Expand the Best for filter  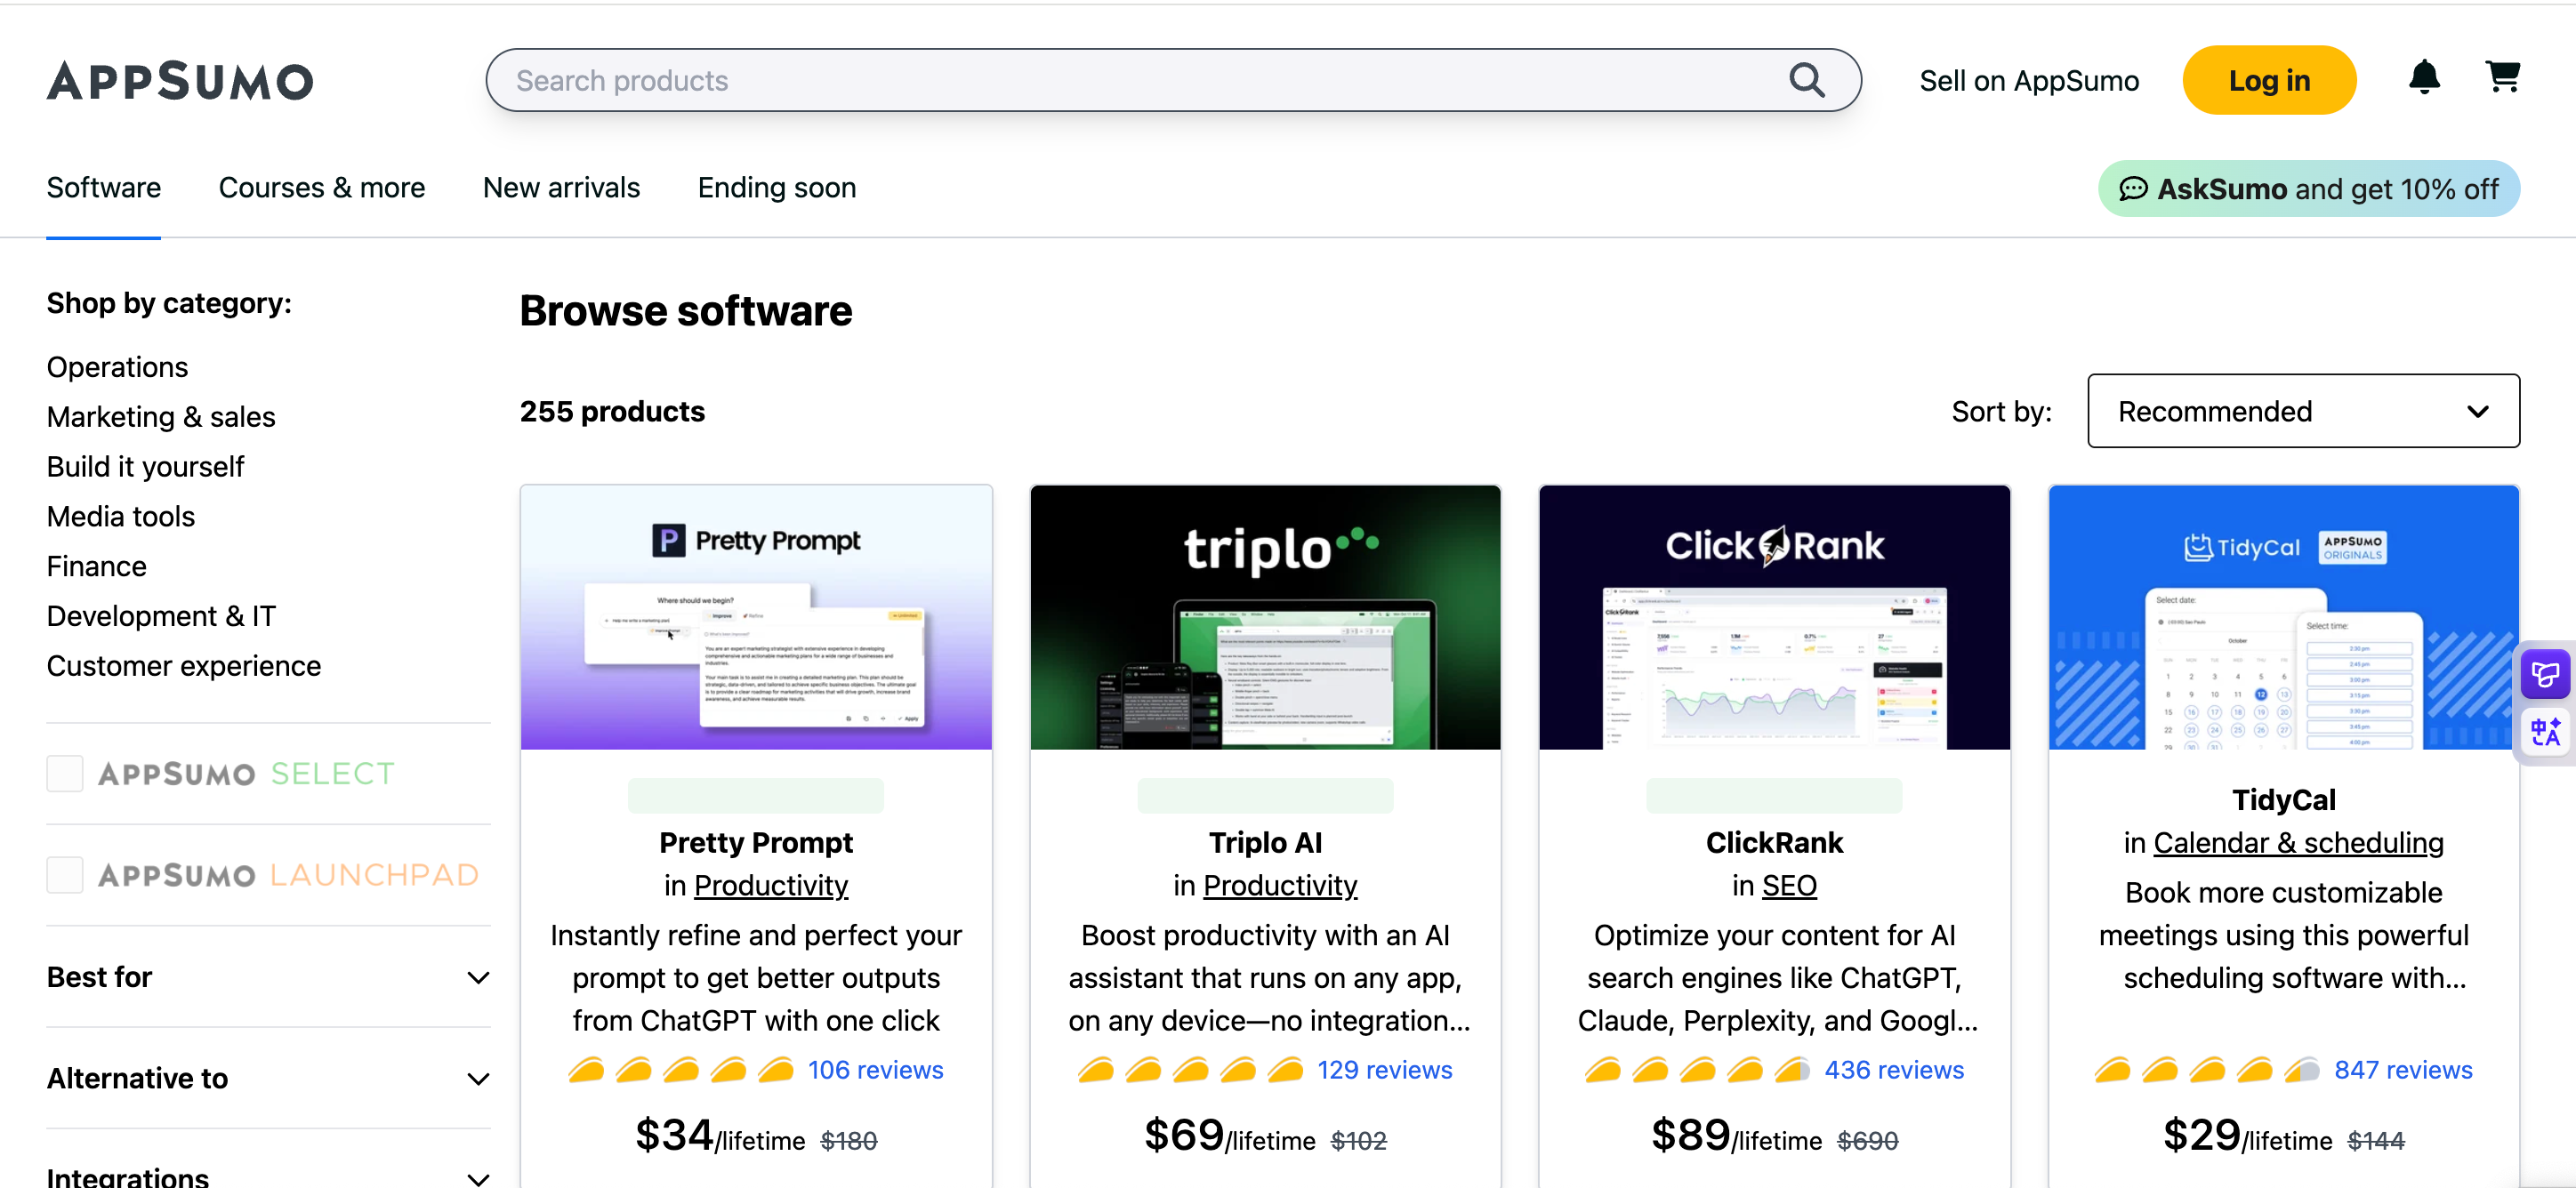pos(268,977)
